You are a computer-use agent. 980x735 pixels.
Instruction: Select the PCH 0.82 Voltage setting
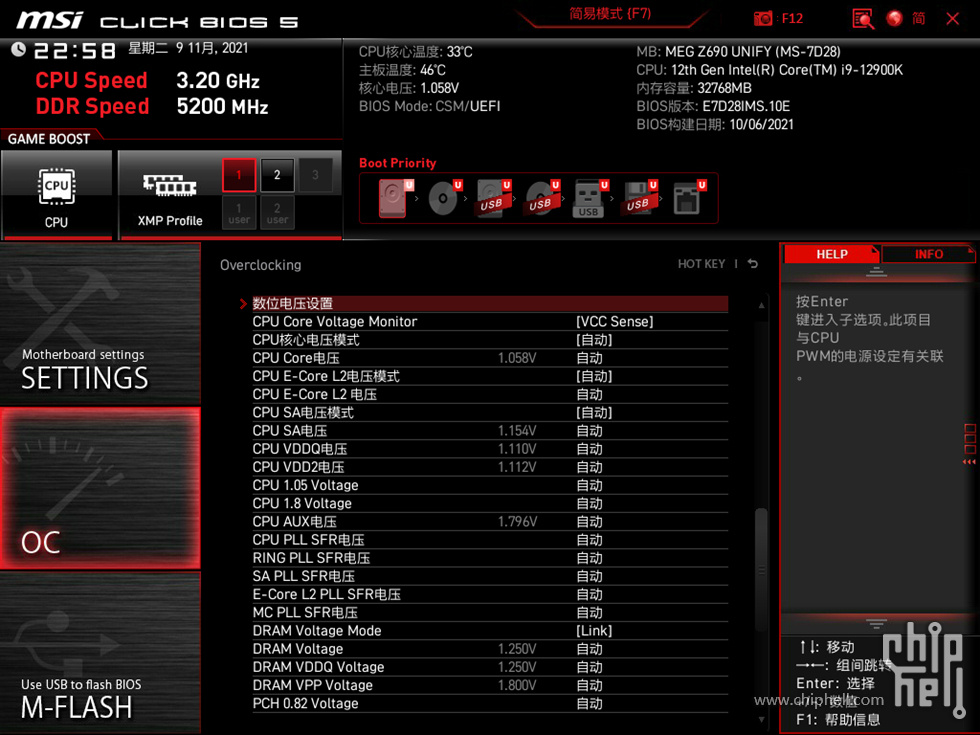(x=490, y=702)
